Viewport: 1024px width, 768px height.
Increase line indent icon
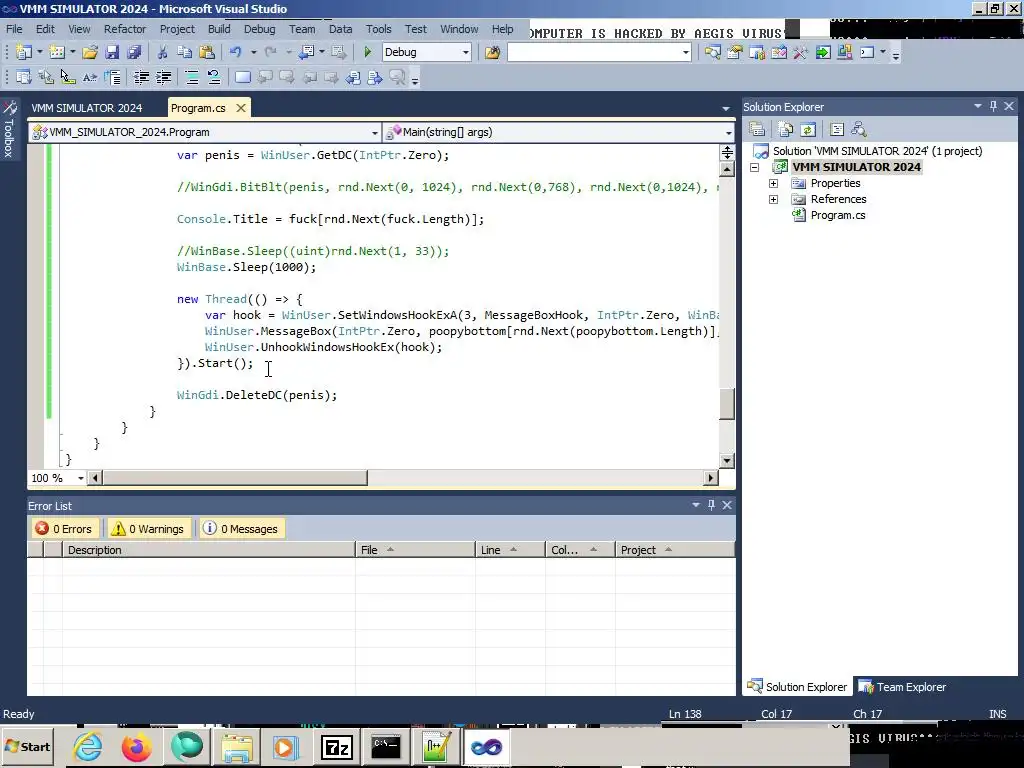163,78
